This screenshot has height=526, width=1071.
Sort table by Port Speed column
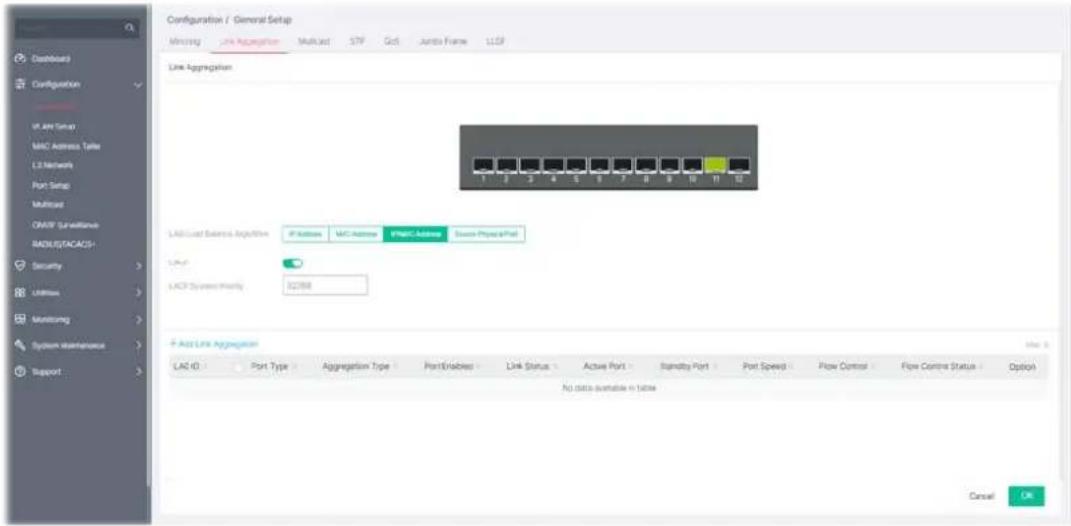click(768, 367)
